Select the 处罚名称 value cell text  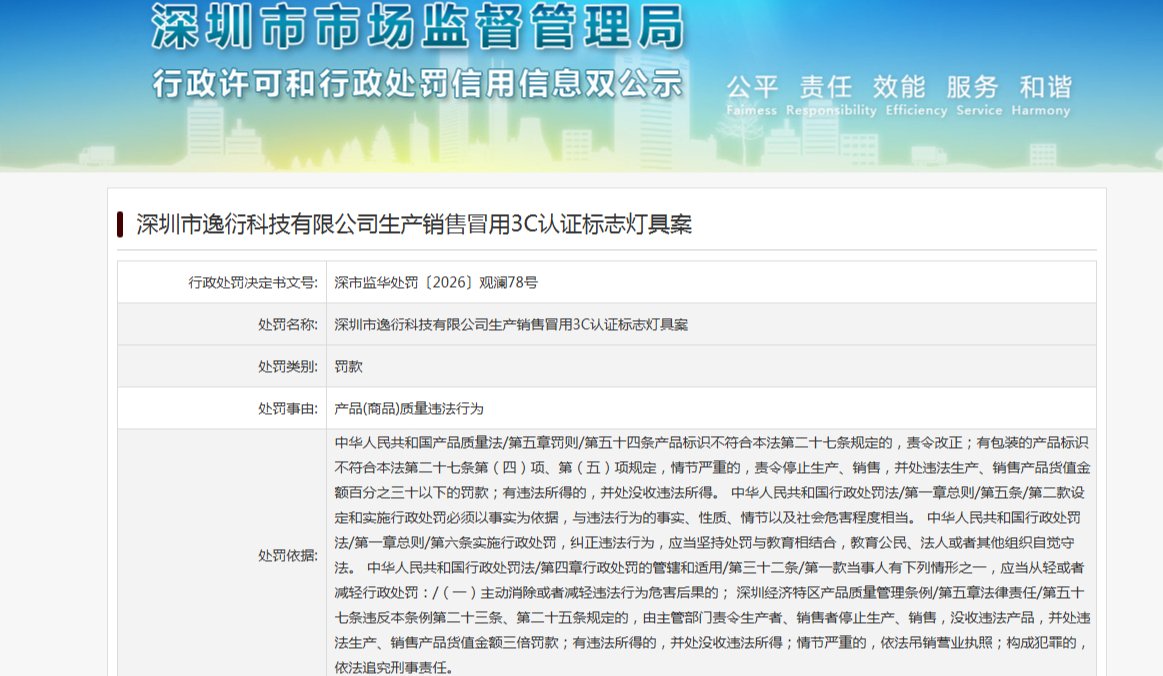pyautogui.click(x=510, y=324)
